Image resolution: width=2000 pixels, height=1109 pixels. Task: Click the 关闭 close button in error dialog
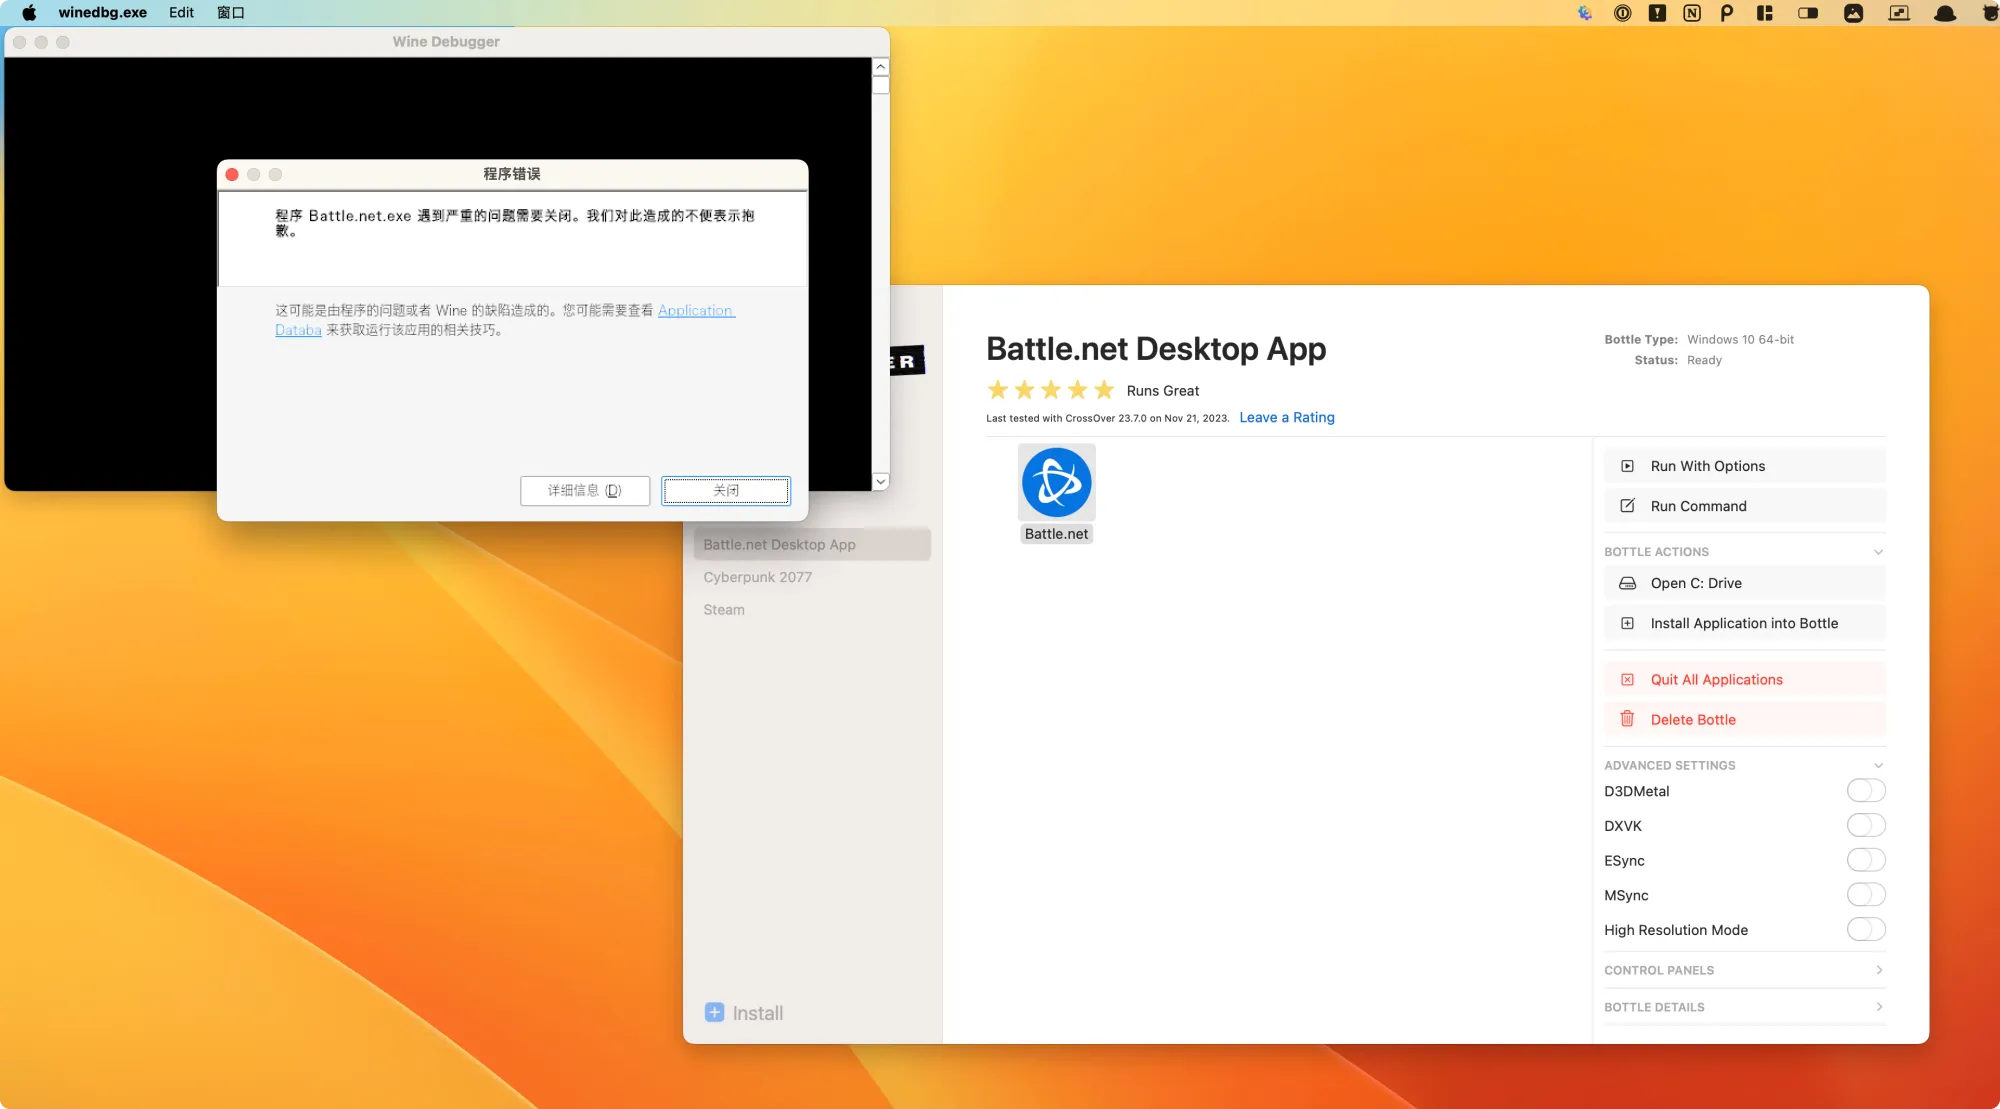[726, 490]
